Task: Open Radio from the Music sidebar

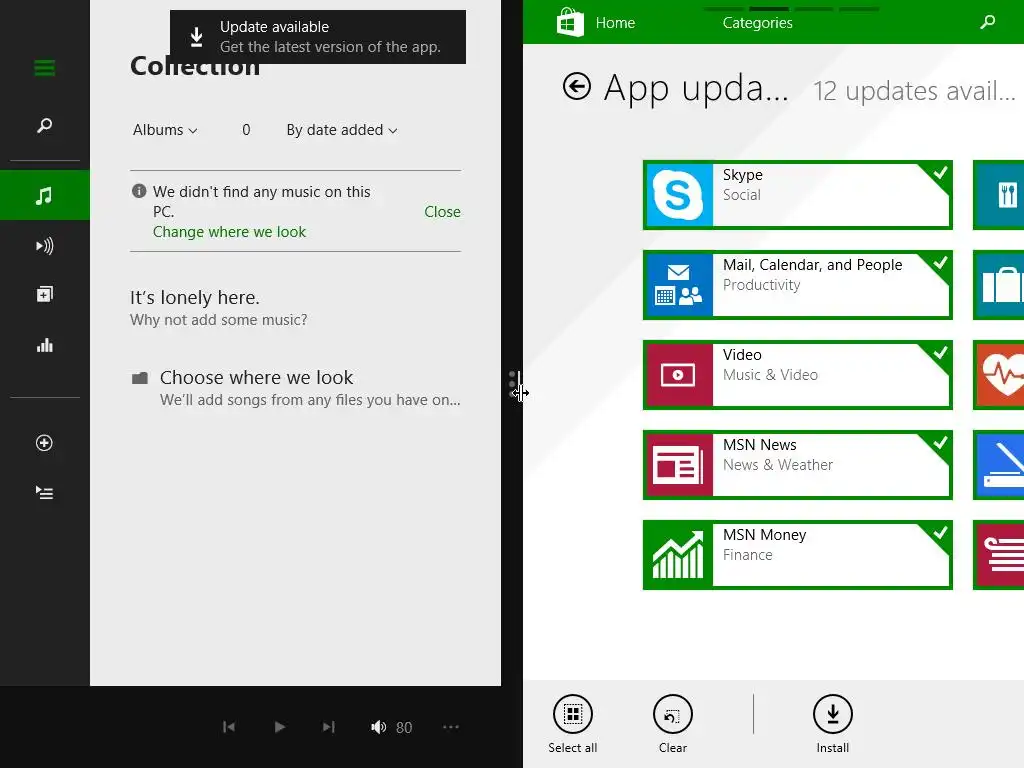Action: (44, 246)
